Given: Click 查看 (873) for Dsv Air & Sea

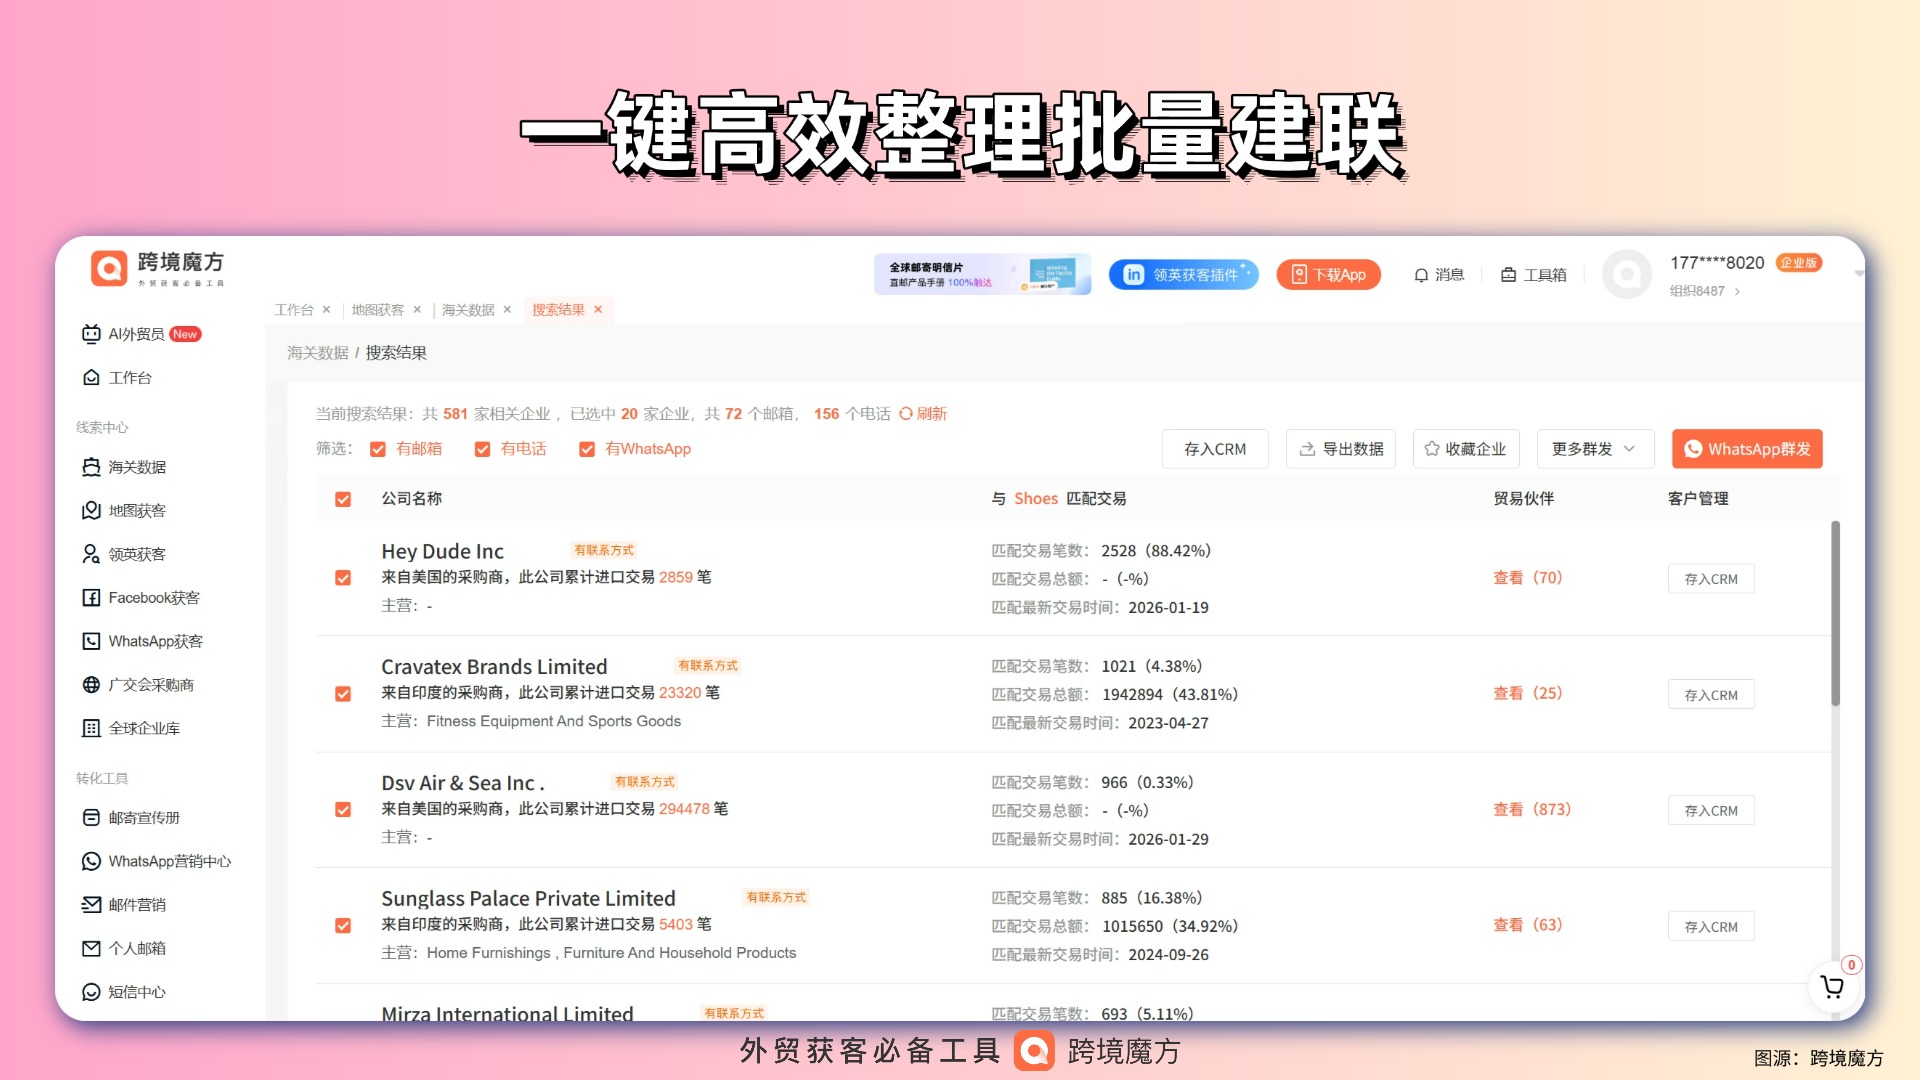Looking at the screenshot, I should pos(1531,809).
